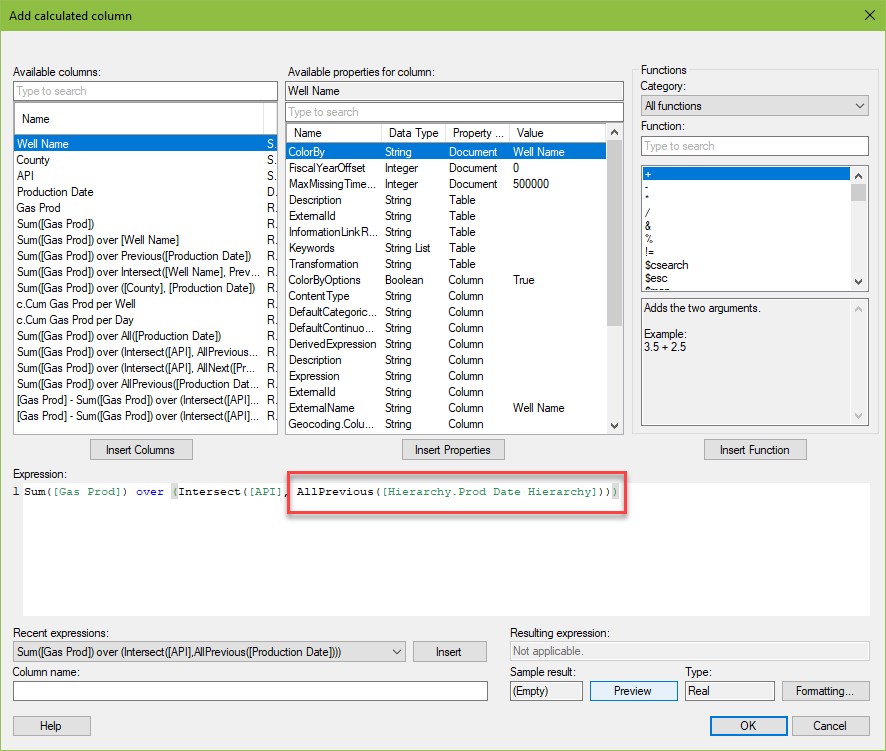
Task: Cancel the calculated column dialog
Action: click(x=830, y=726)
